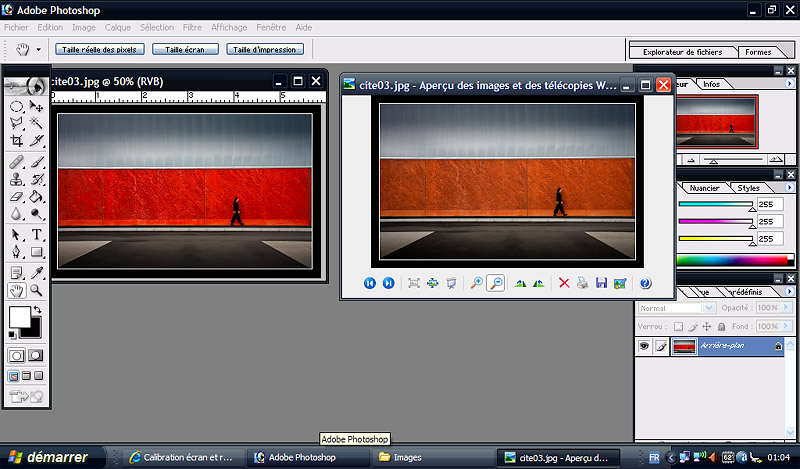Select the Type (T) tool
The height and width of the screenshot is (469, 800).
click(x=36, y=235)
